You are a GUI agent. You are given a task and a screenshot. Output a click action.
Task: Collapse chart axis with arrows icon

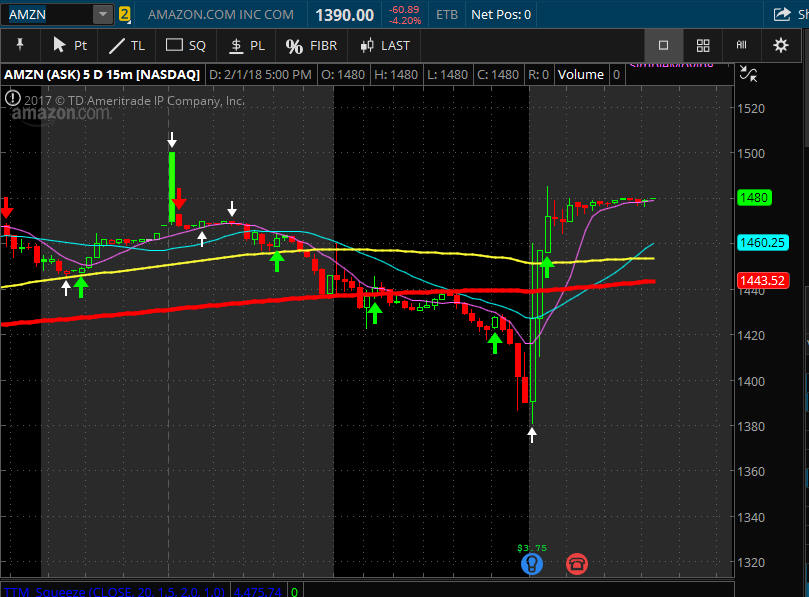748,75
